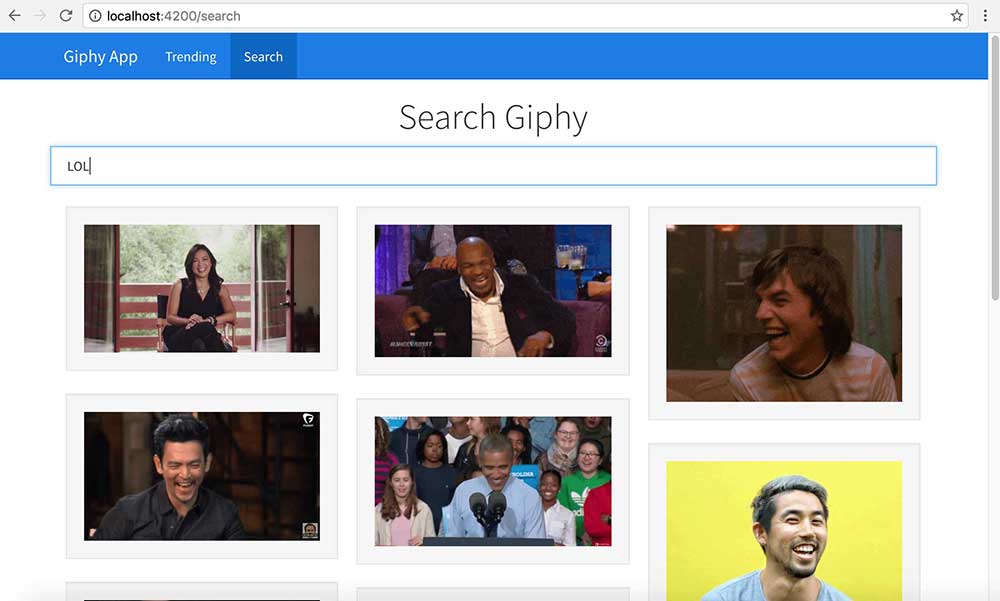The height and width of the screenshot is (601, 1000).
Task: Click the localhost:4200/search address bar
Action: (x=500, y=16)
